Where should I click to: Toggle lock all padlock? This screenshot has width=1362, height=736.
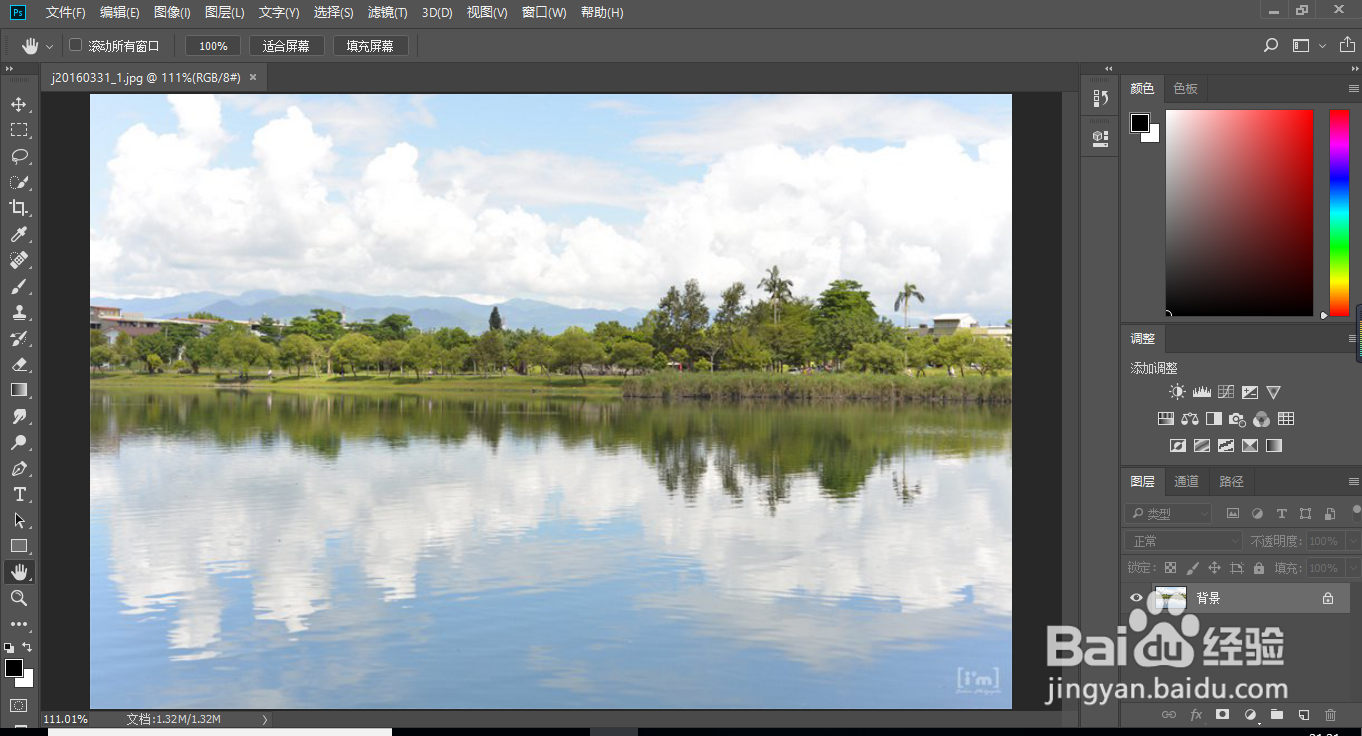1258,568
